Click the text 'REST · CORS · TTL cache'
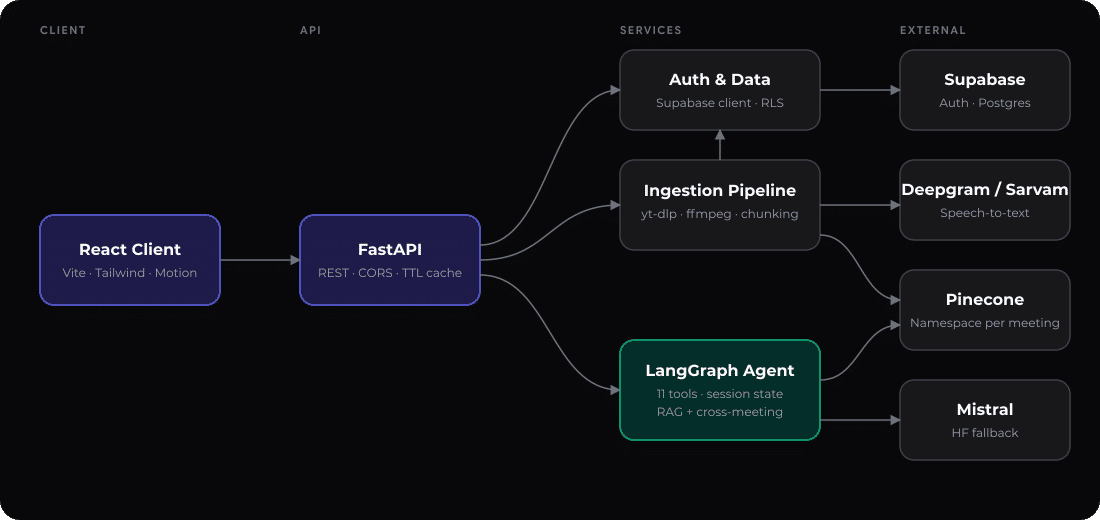Image resolution: width=1100 pixels, height=520 pixels. tap(390, 273)
